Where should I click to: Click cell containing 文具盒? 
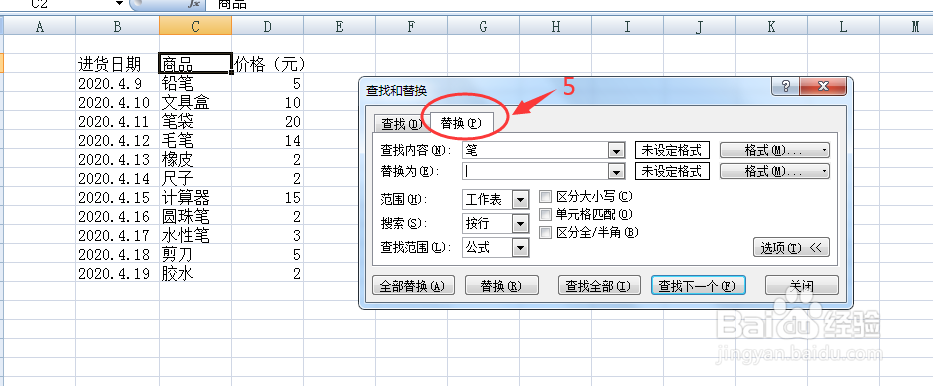195,102
